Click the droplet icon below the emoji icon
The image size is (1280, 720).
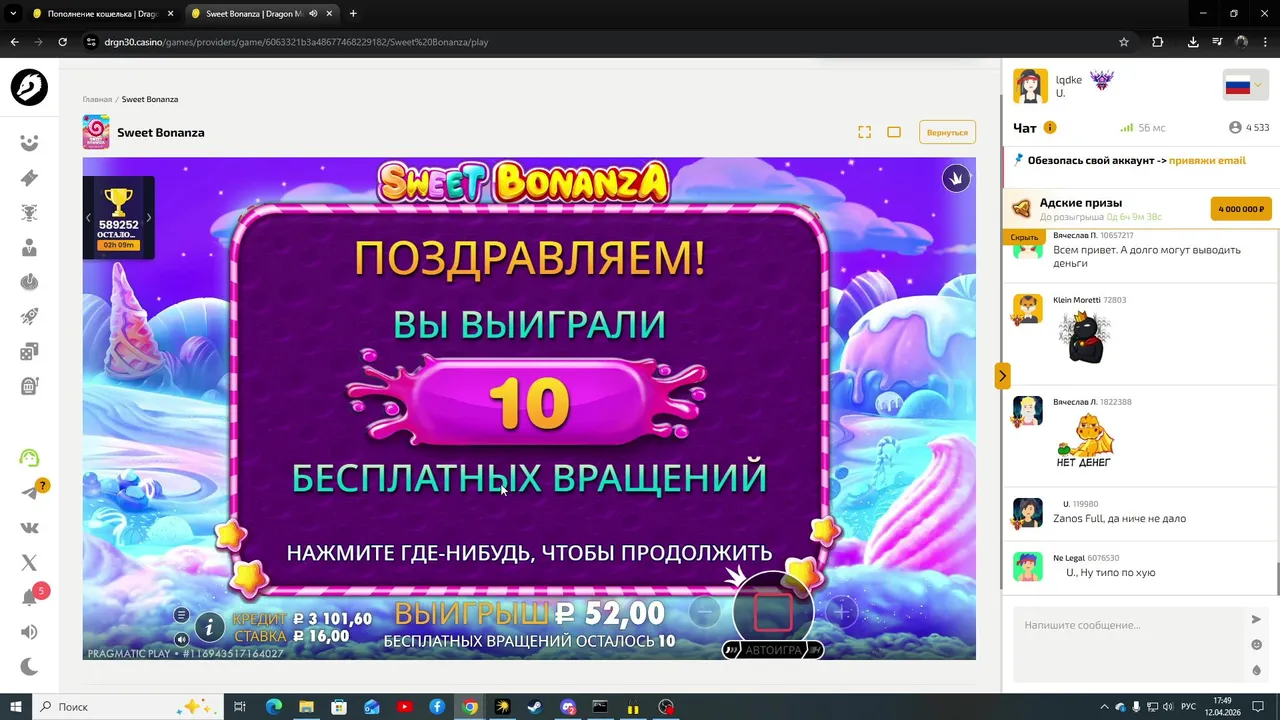pyautogui.click(x=1257, y=670)
